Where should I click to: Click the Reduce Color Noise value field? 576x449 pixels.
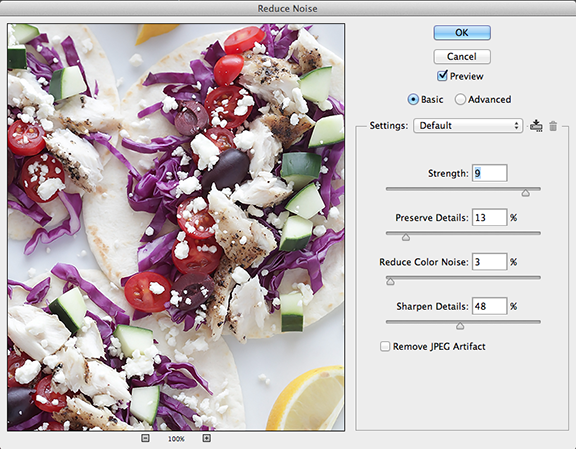coord(490,262)
